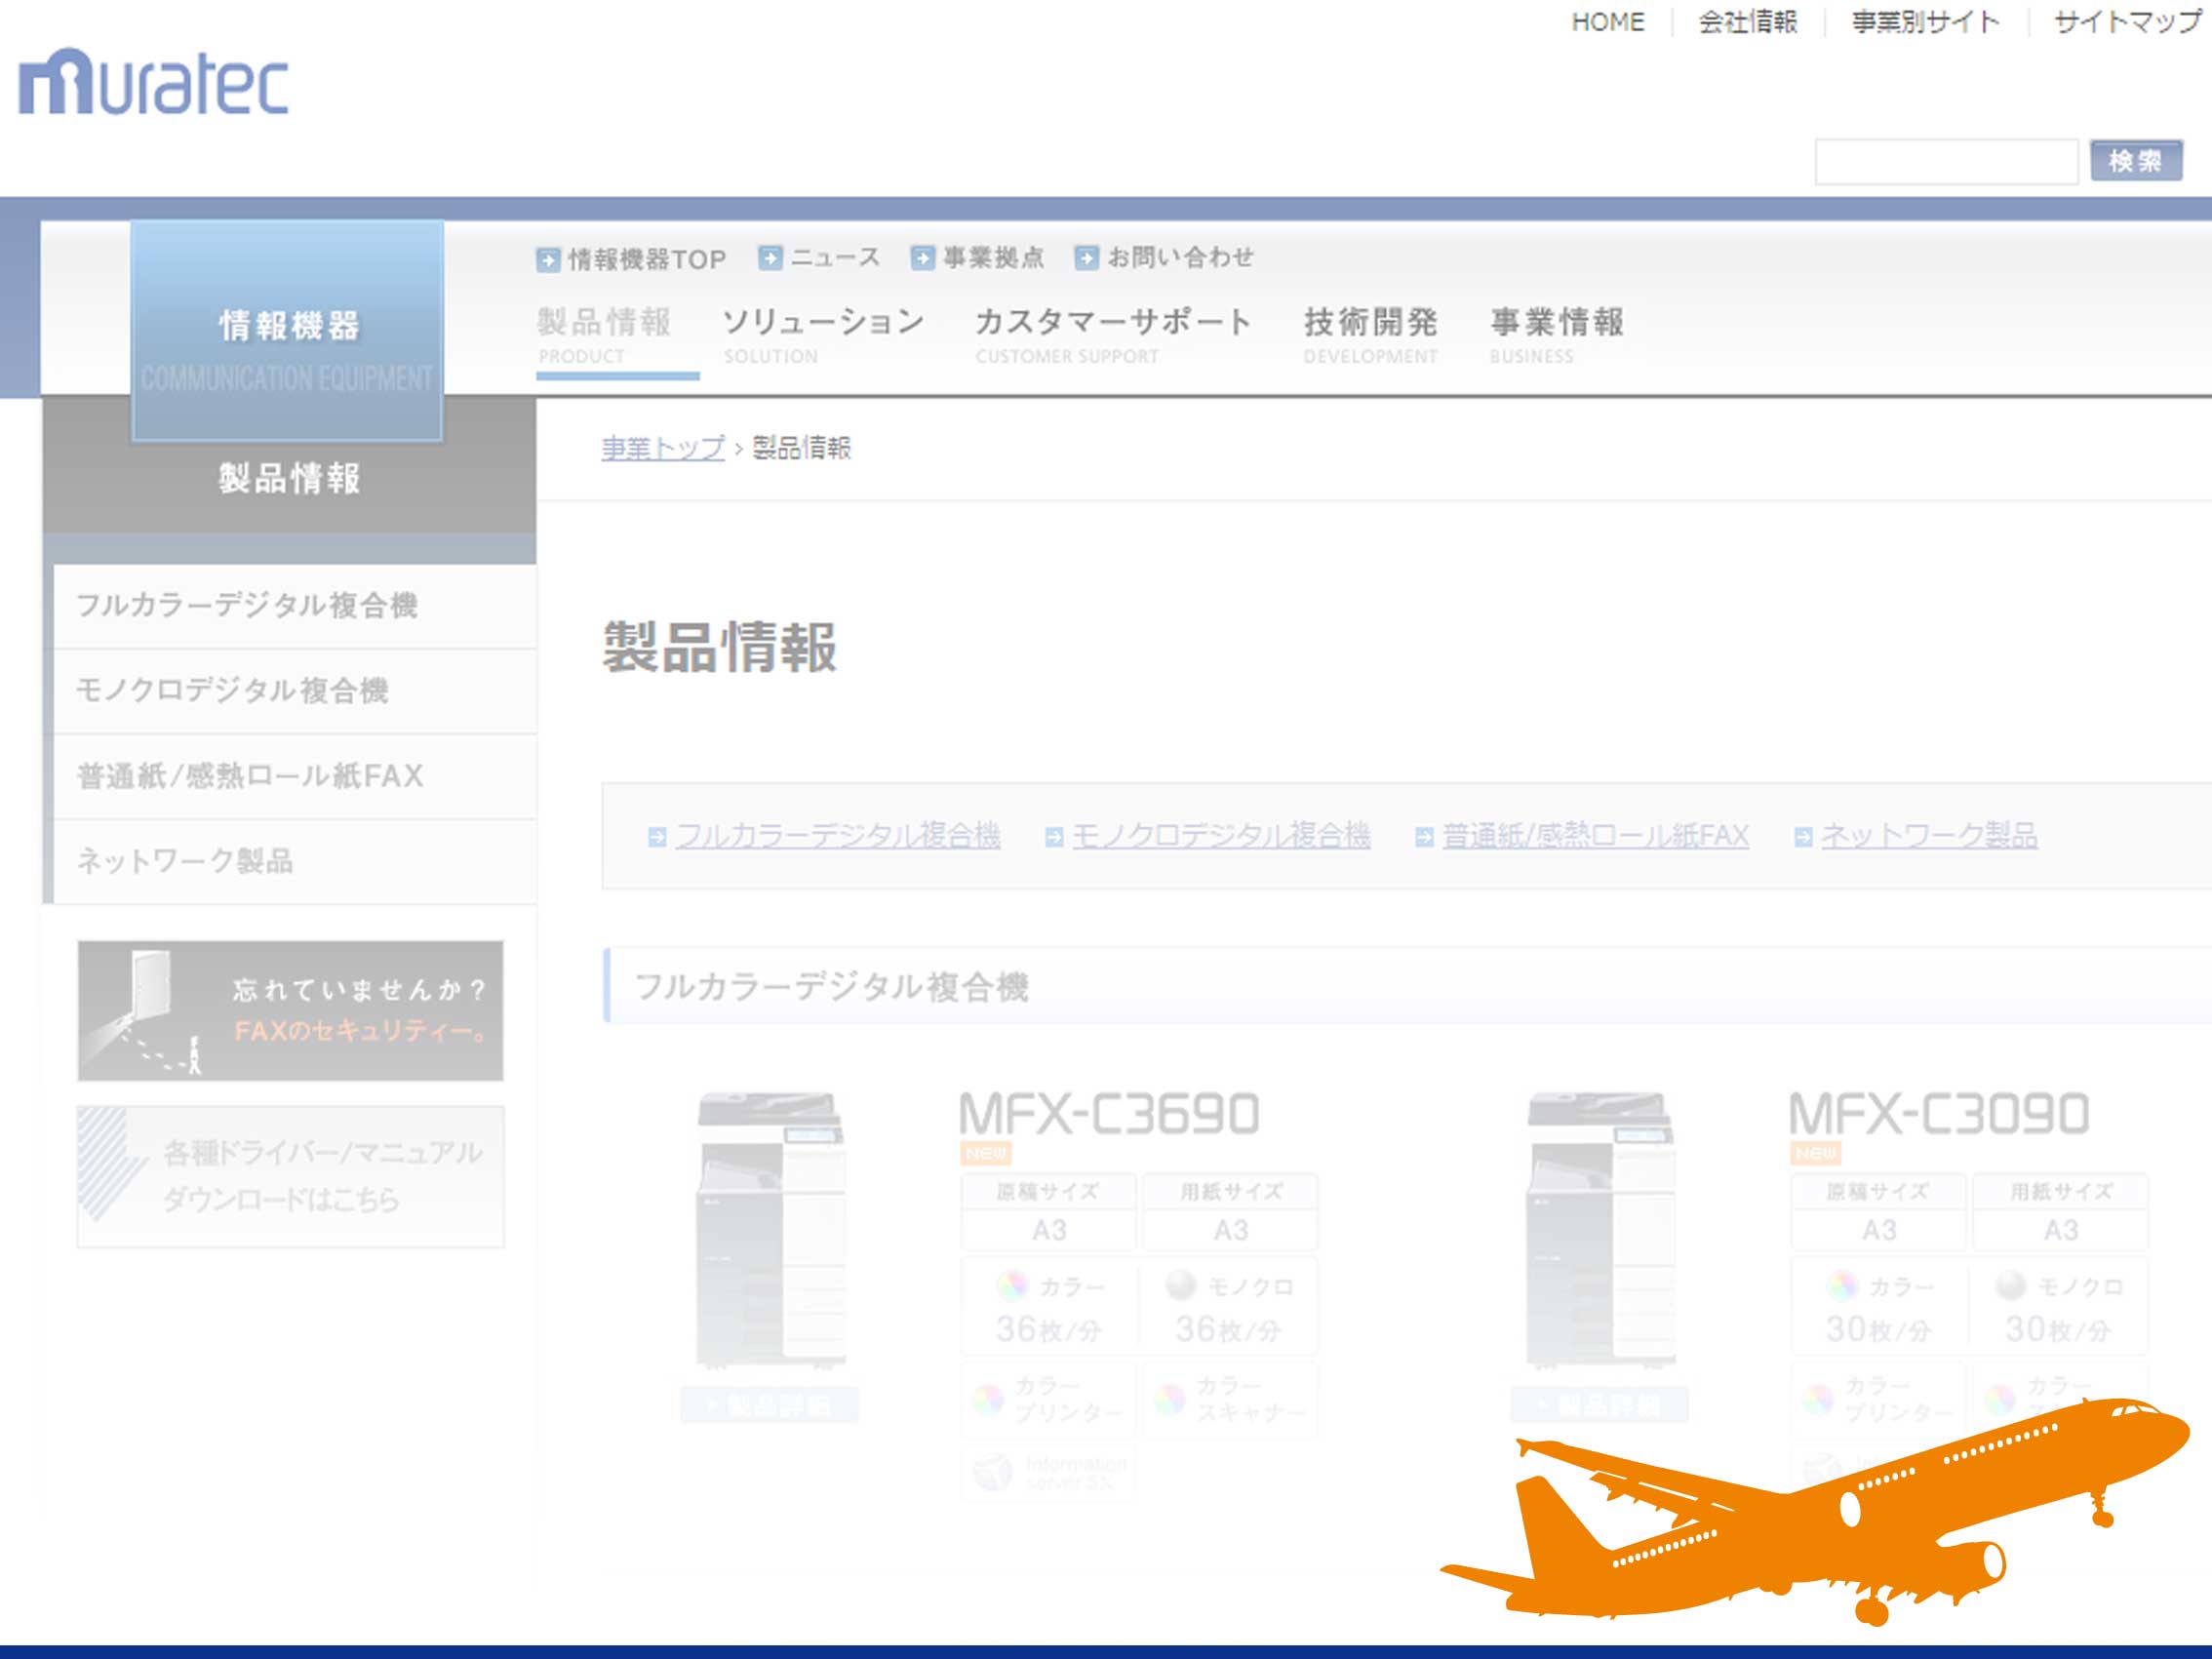
Task: Click arrow icon beside お問い合わせ
Action: point(1086,258)
